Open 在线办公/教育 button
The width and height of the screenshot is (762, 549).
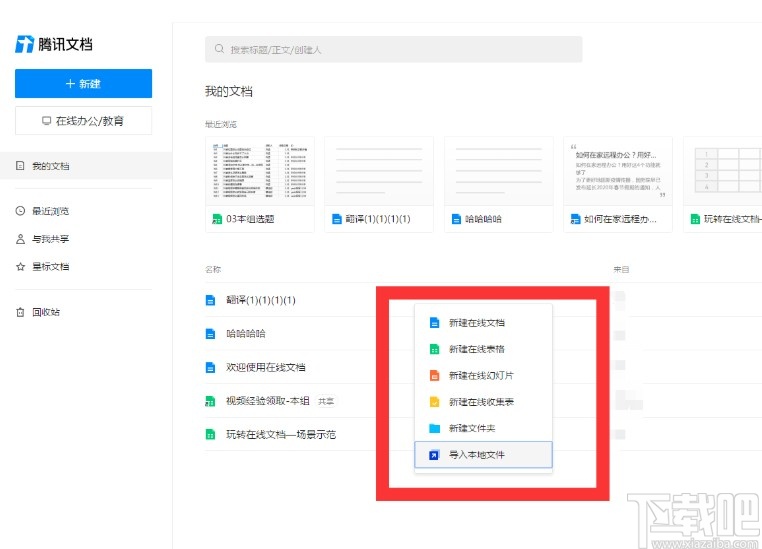83,120
